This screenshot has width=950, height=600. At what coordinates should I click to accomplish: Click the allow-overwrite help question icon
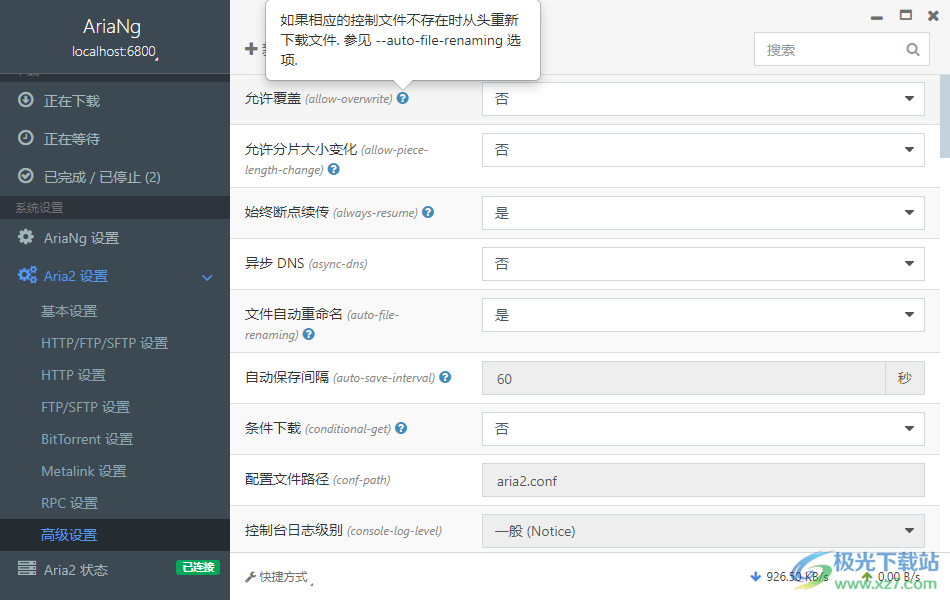click(402, 98)
